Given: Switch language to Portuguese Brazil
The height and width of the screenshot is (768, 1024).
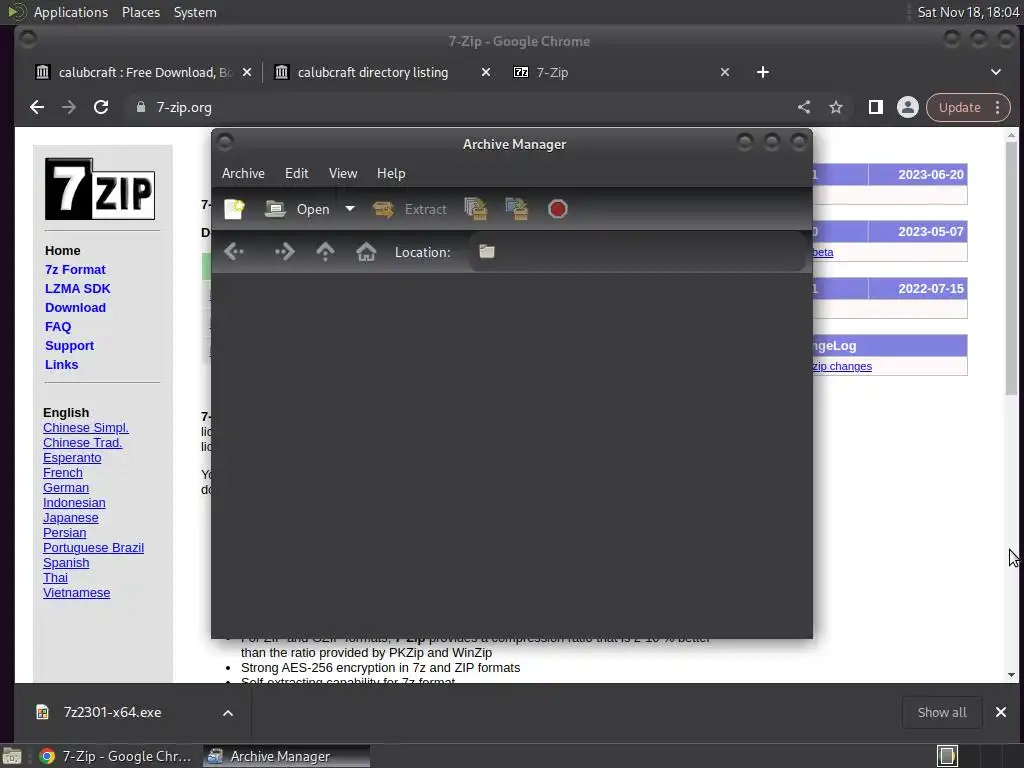Looking at the screenshot, I should coord(93,547).
